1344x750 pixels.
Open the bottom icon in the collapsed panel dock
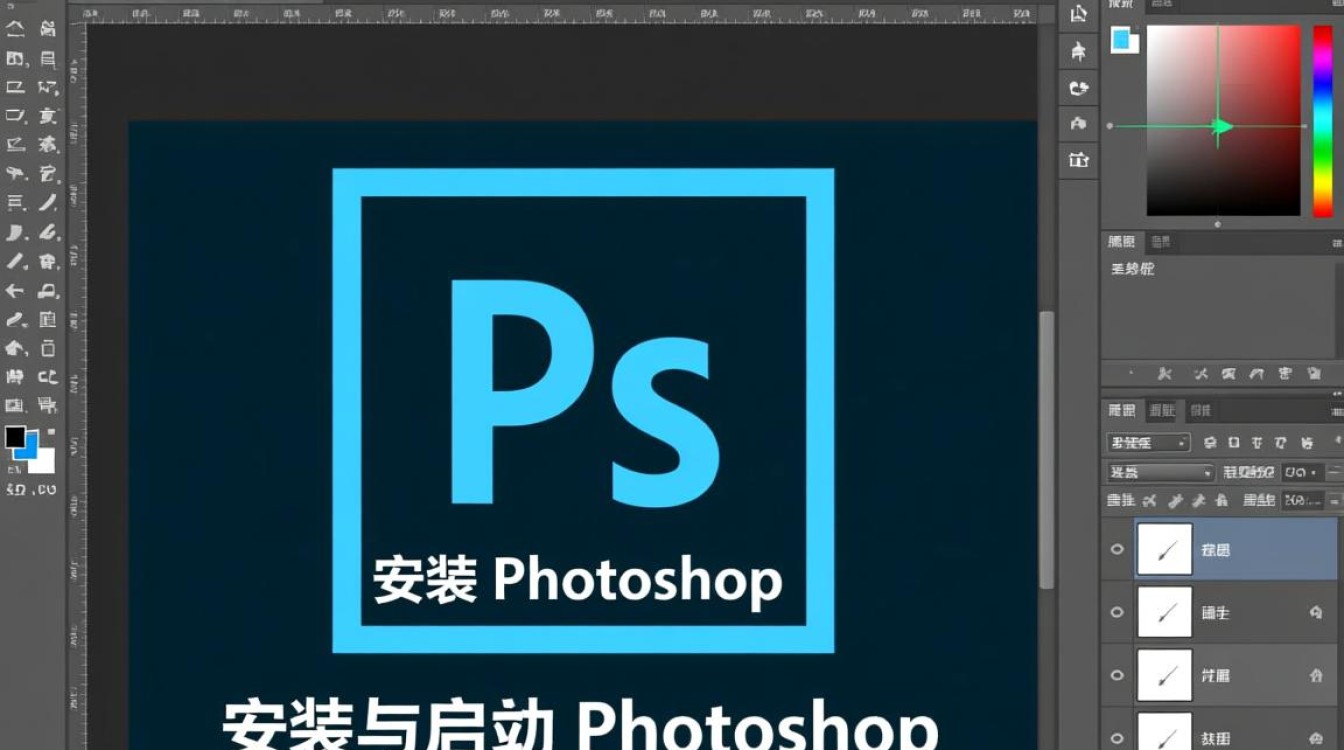pyautogui.click(x=1078, y=159)
